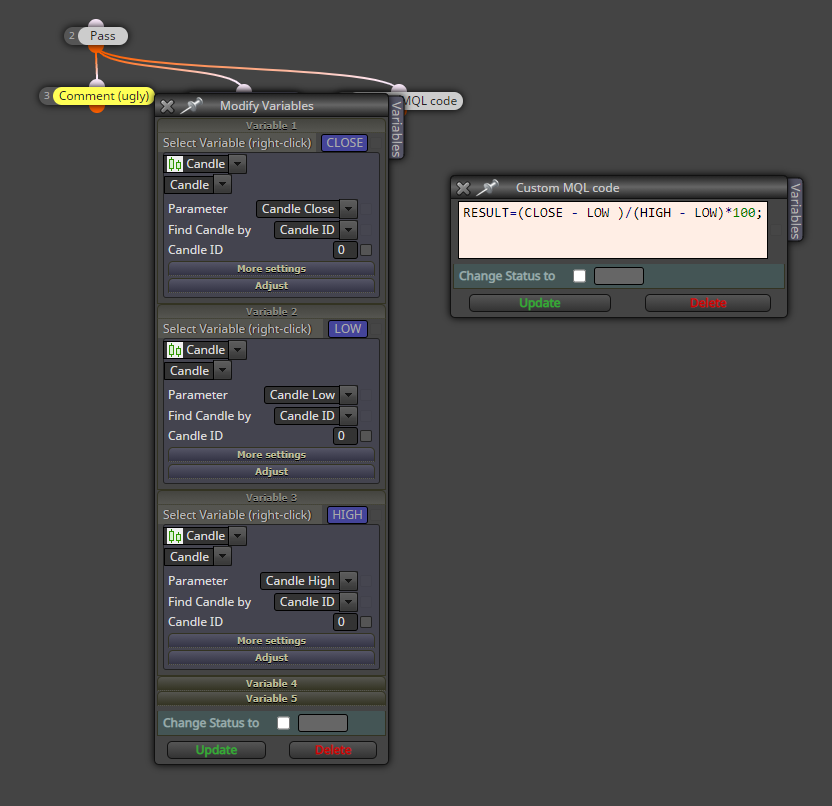Open the Candle Close parameter dropdown

coord(348,209)
